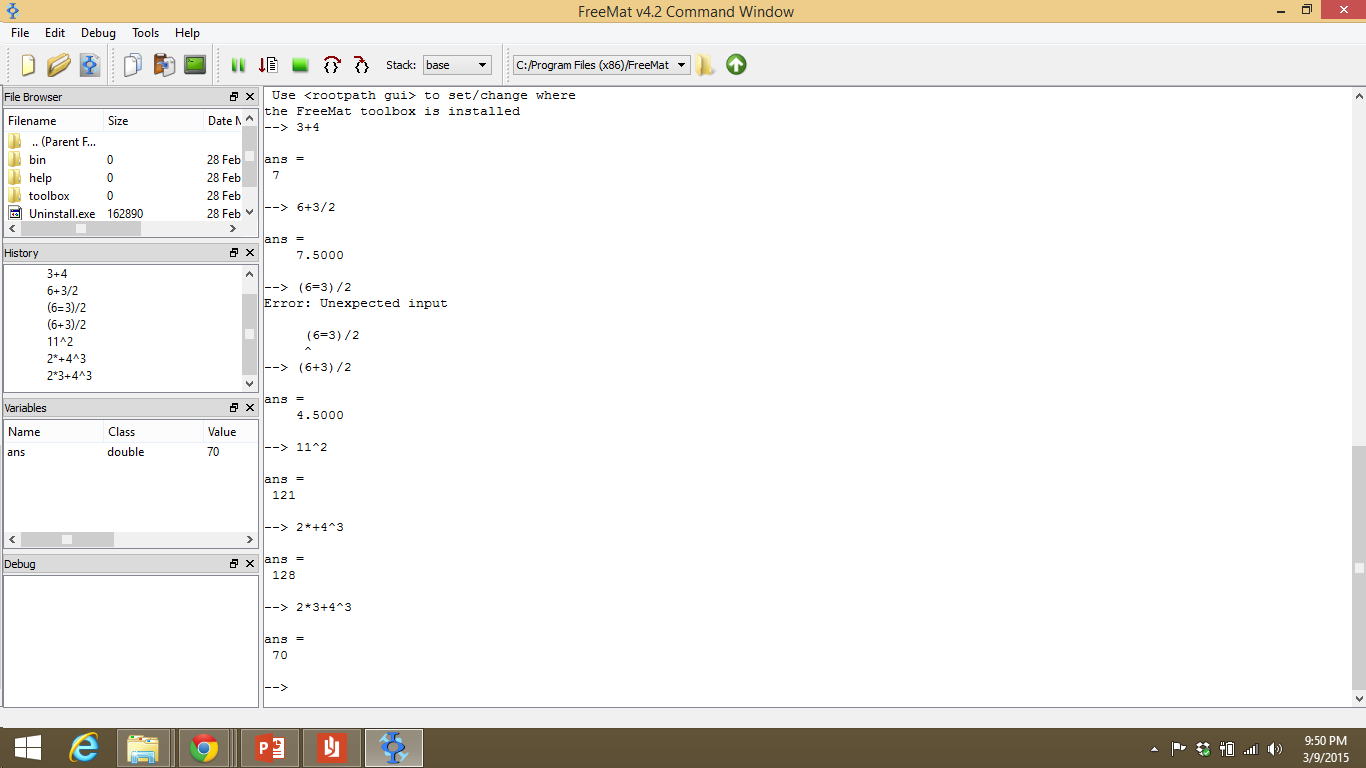
Task: Open the File menu
Action: pos(20,33)
